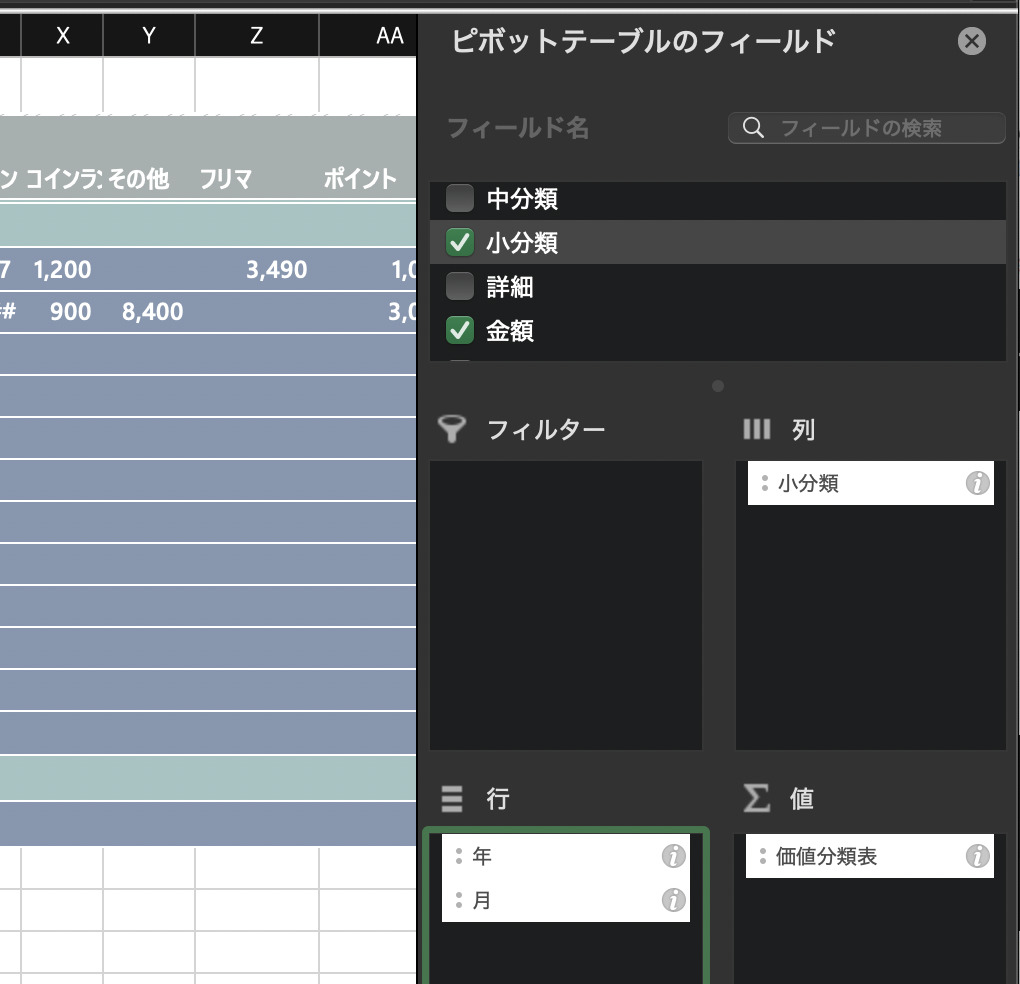Click the resize dot below field list
1020x984 pixels.
click(717, 386)
